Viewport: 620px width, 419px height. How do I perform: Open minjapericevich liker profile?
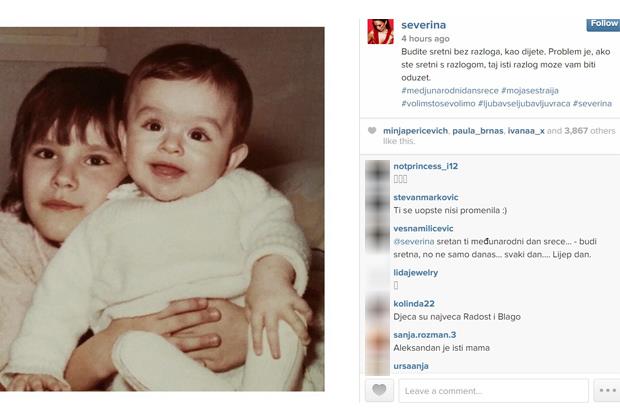tap(415, 131)
